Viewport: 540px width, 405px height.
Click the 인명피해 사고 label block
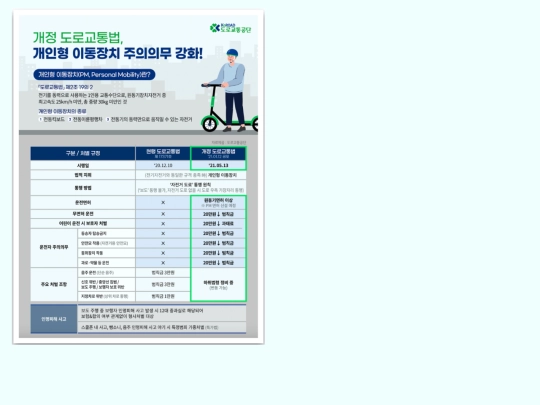(54, 319)
